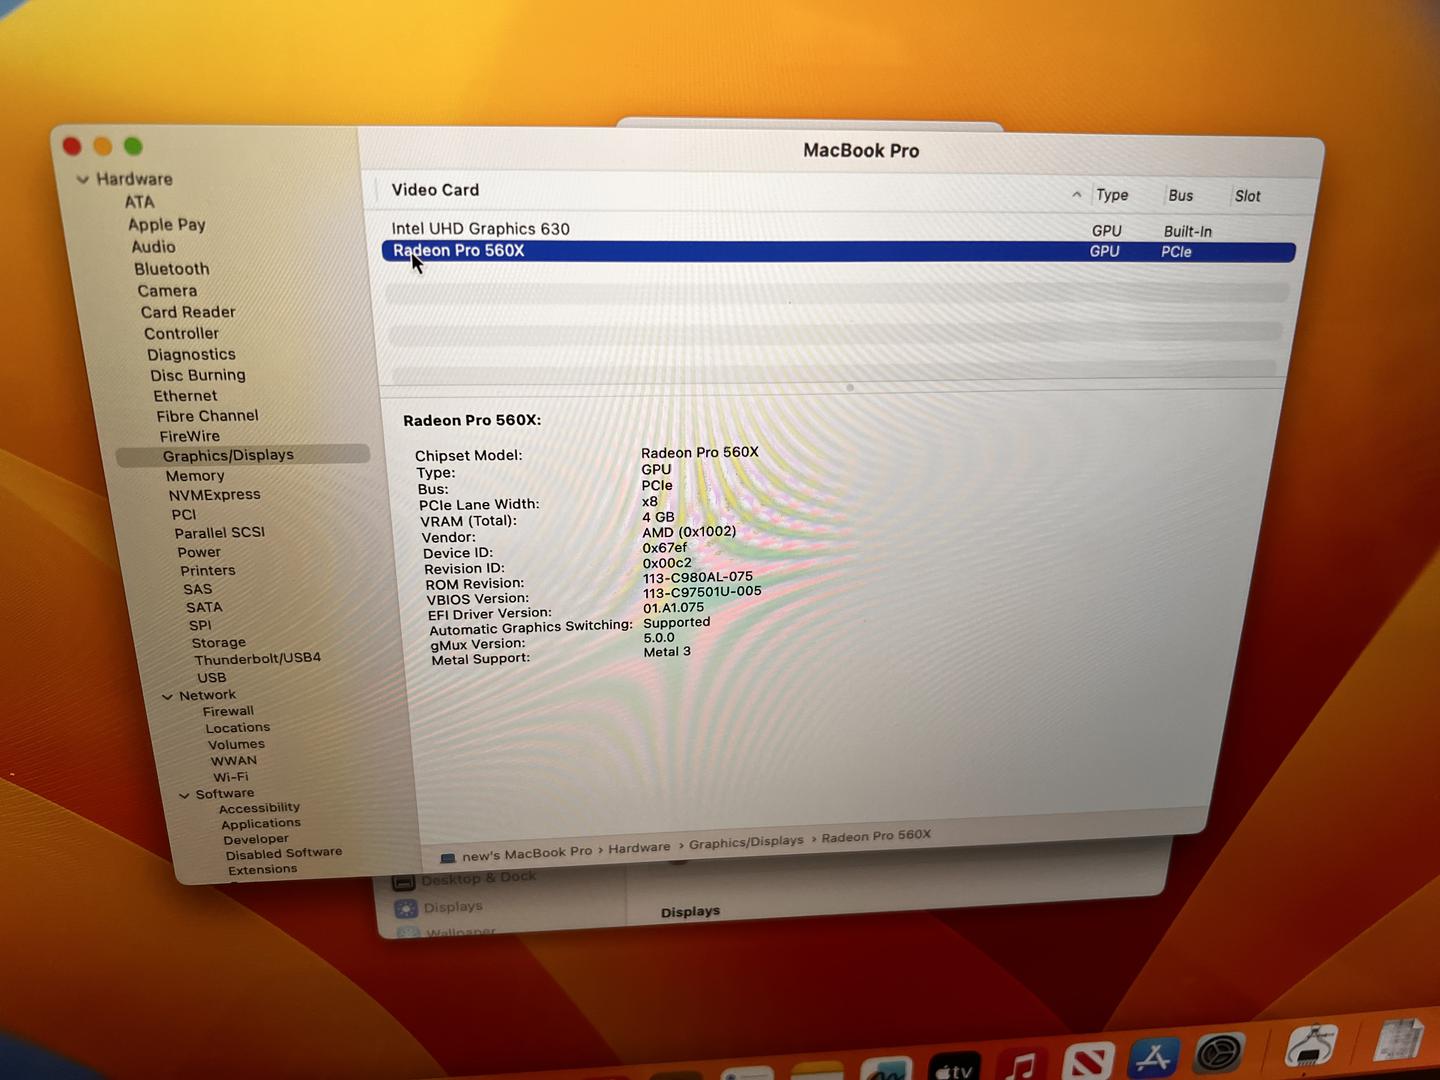1440x1080 pixels.
Task: Click the System Information Dock icon
Action: 1311,1046
